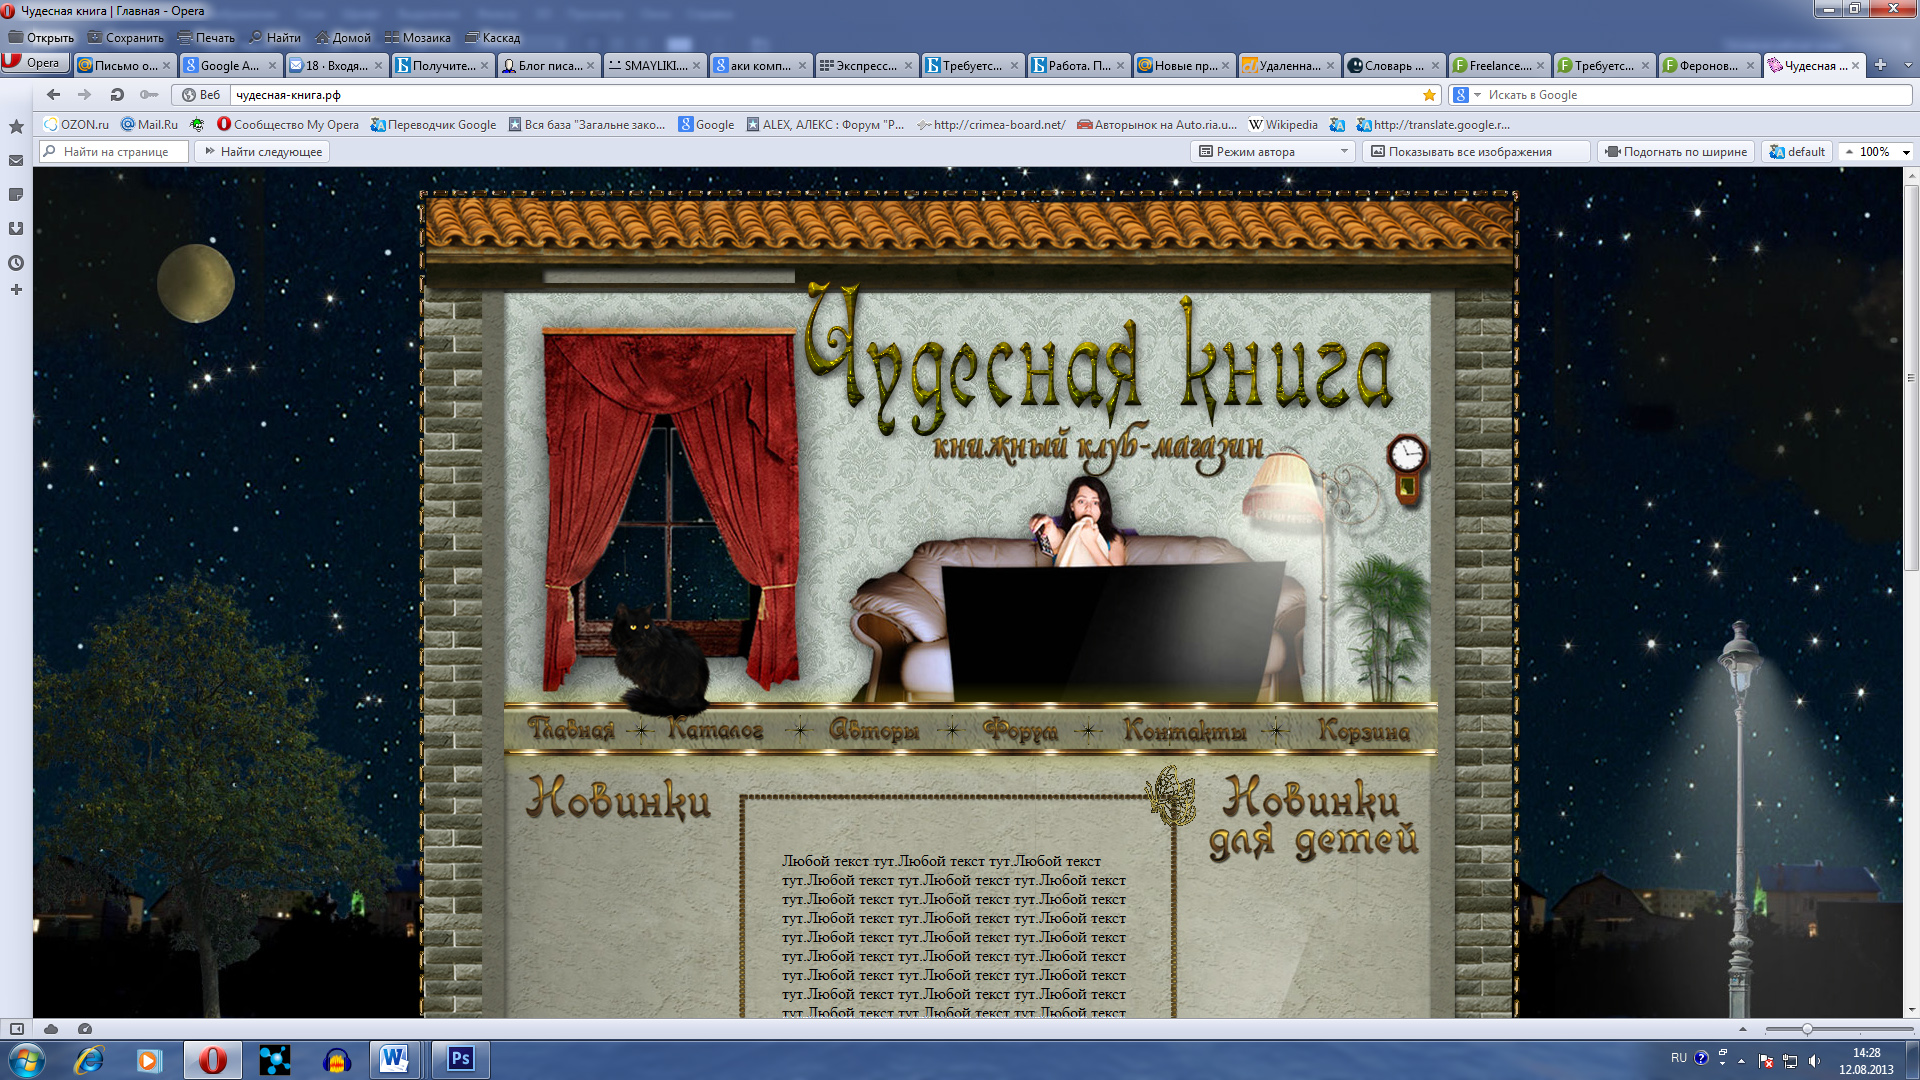Click the Reload page icon
The width and height of the screenshot is (1920, 1080).
117,95
